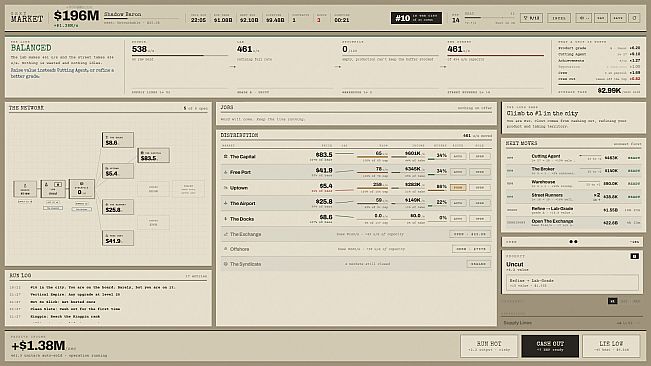Toggle the auto routing button for The Docks

(458, 219)
